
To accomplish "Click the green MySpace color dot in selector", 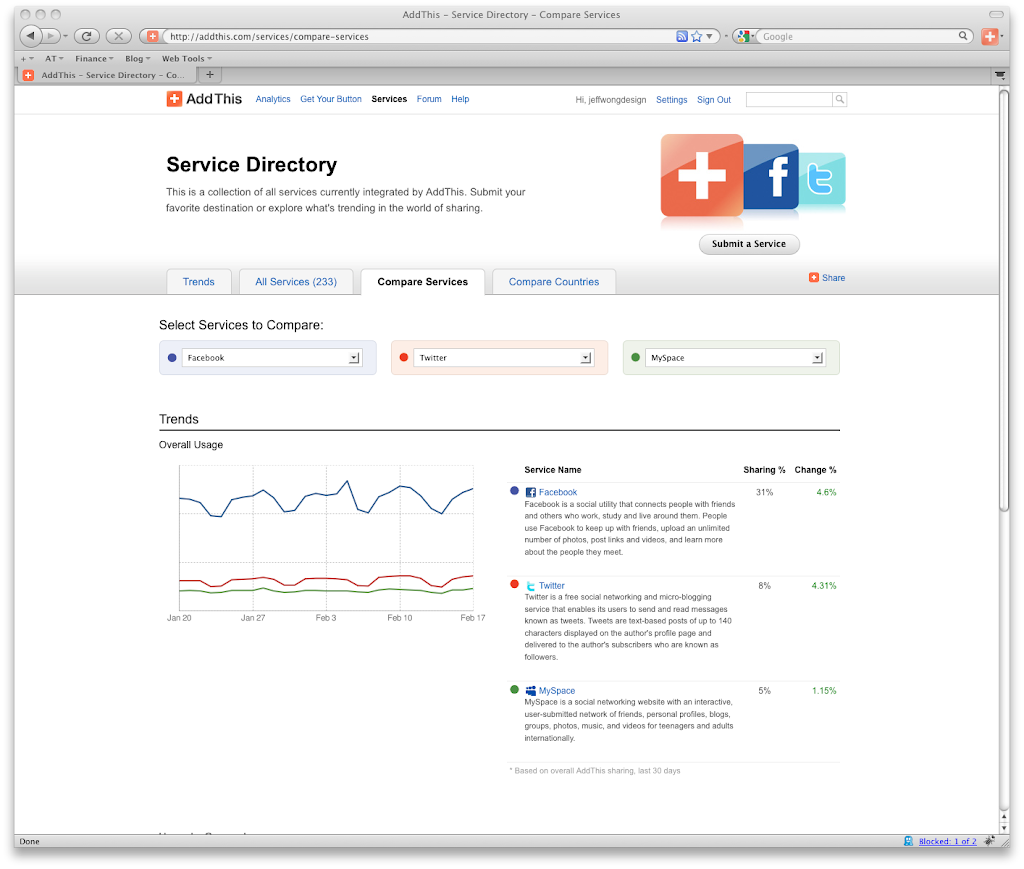I will click(635, 357).
